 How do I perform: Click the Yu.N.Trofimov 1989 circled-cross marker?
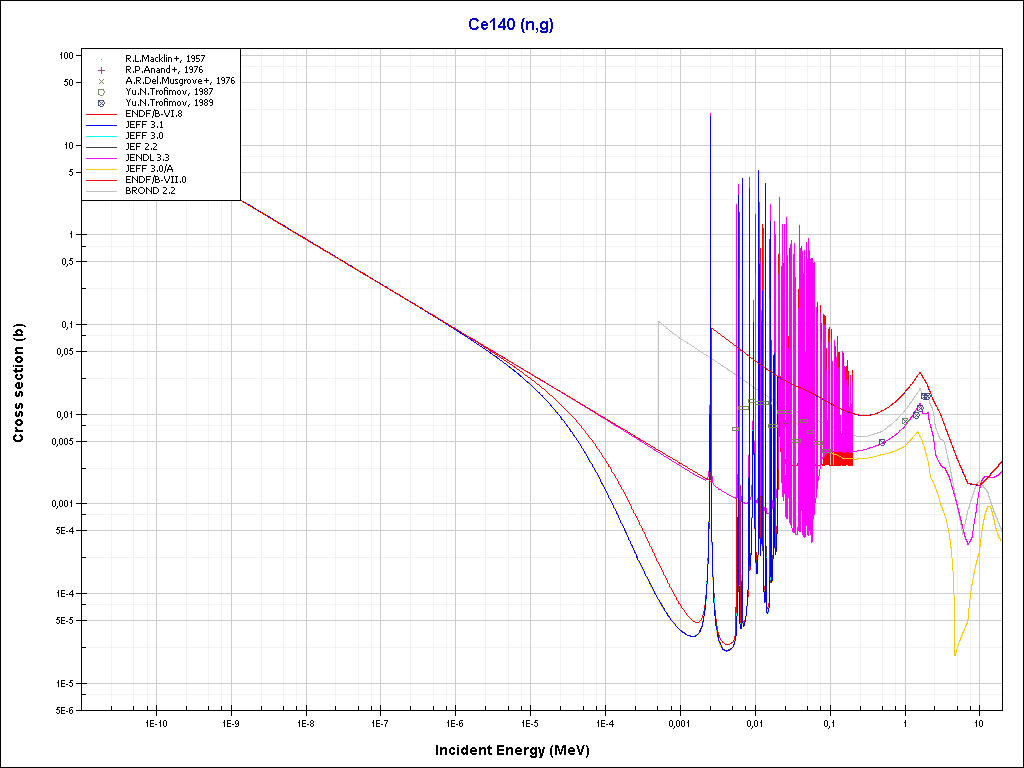[x=102, y=103]
